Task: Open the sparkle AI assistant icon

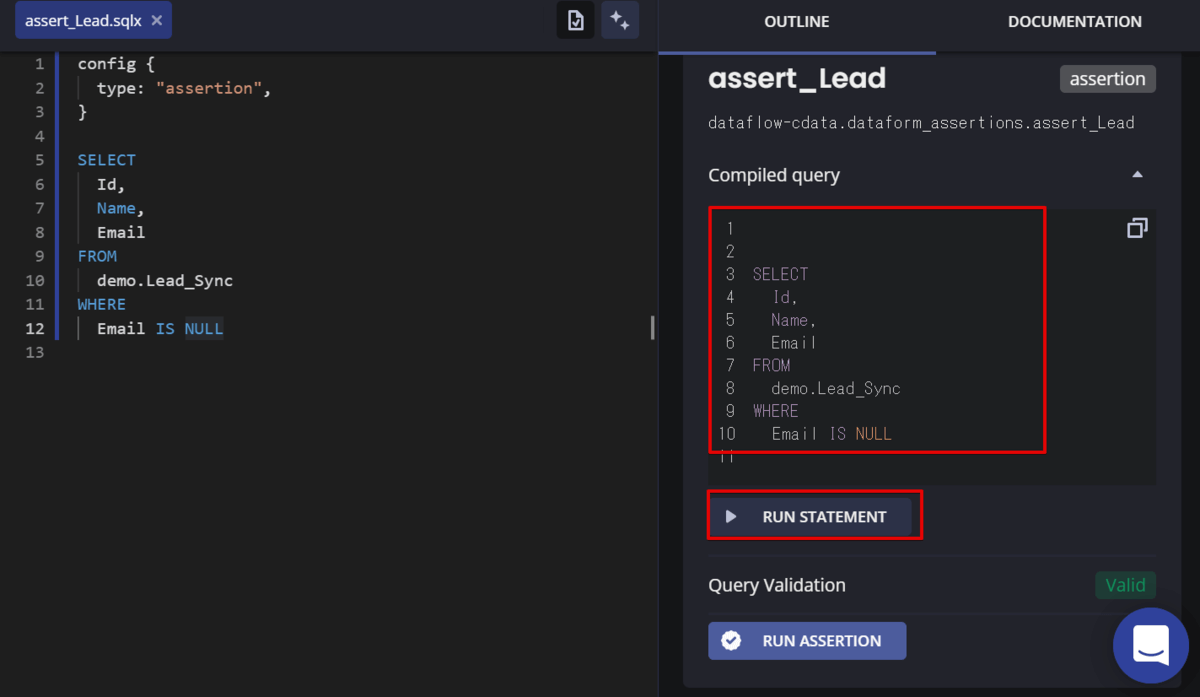Action: click(x=620, y=20)
